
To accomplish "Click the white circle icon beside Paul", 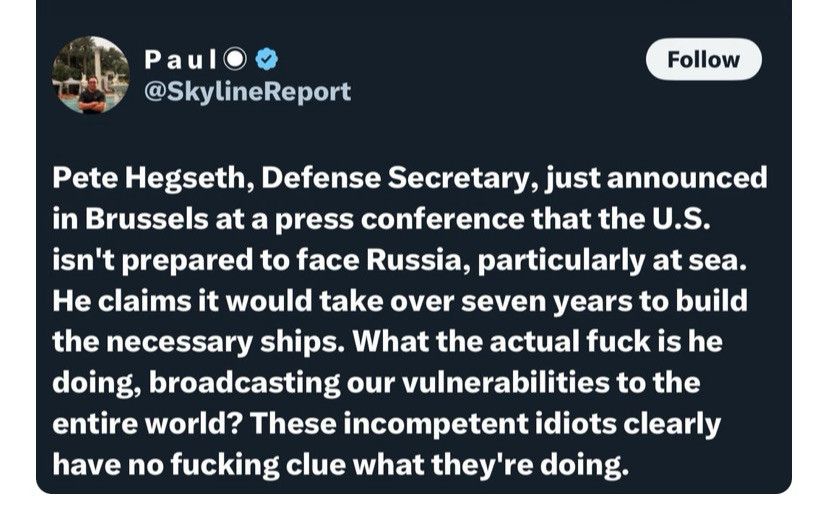I will tap(235, 59).
